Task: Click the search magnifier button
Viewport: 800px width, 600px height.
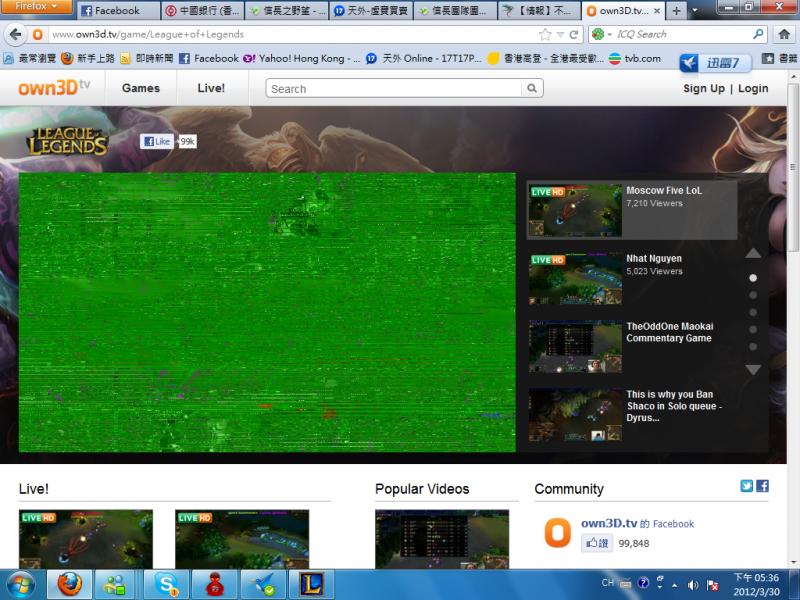Action: tap(535, 89)
